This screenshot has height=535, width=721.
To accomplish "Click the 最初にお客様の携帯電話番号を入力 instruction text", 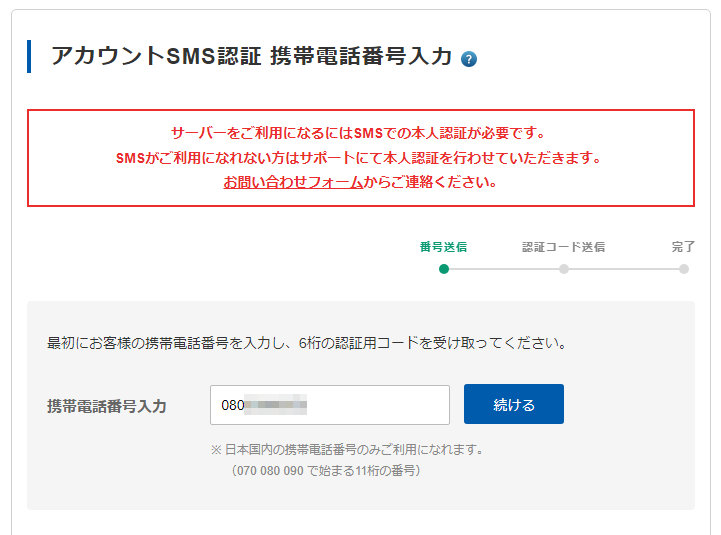I will [x=307, y=344].
